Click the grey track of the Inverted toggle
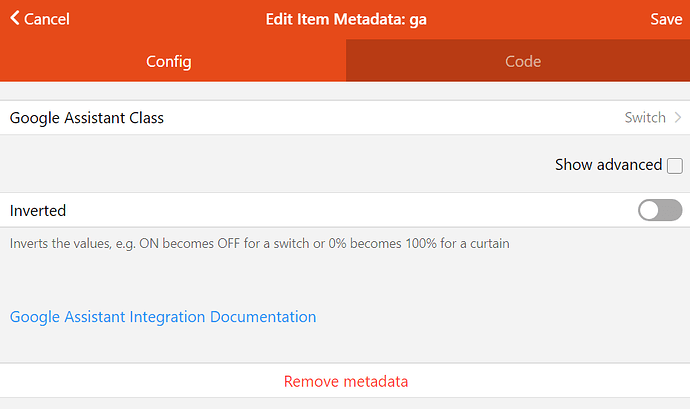Viewport: 690px width, 409px height. [x=671, y=210]
